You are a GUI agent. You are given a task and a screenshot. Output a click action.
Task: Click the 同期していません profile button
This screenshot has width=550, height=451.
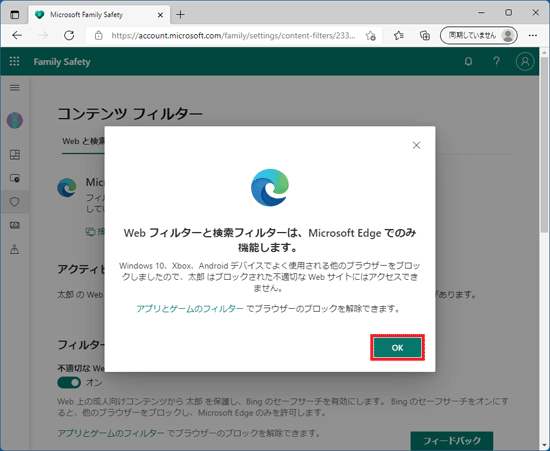click(478, 35)
